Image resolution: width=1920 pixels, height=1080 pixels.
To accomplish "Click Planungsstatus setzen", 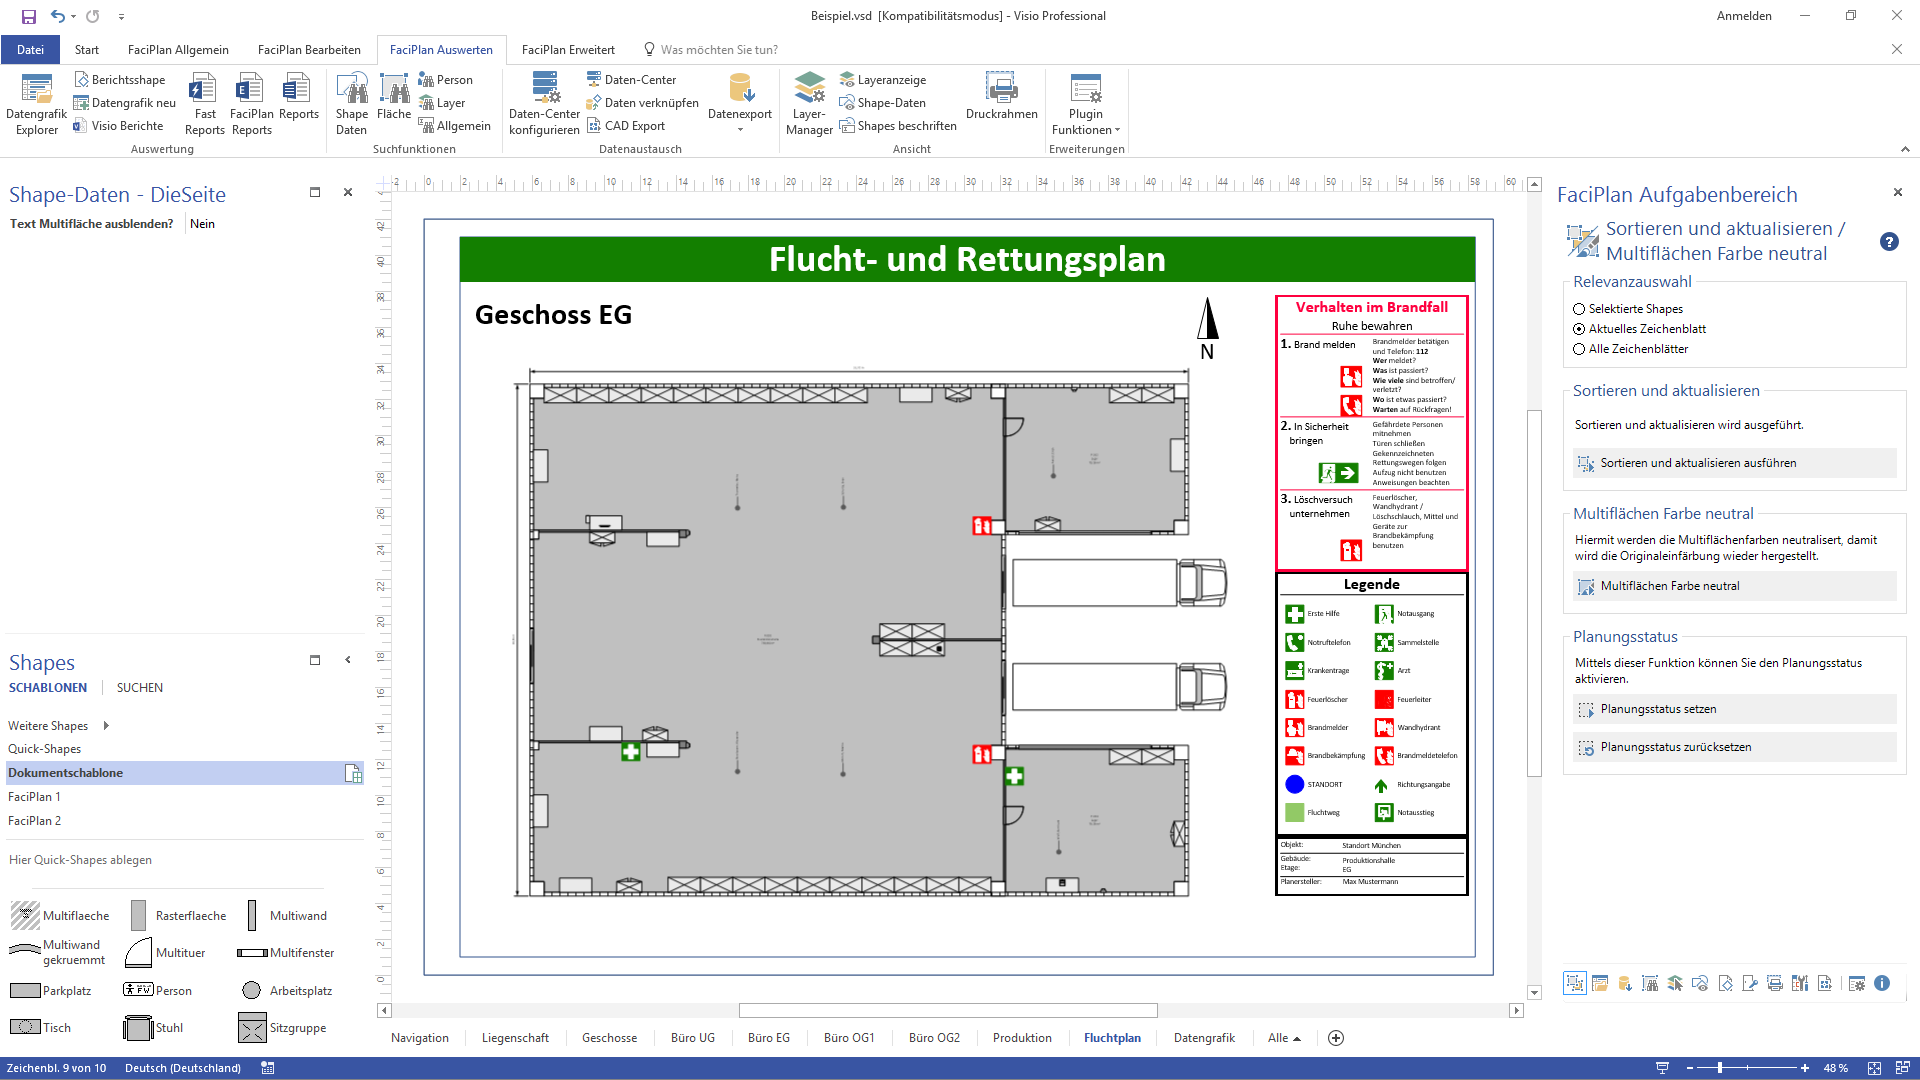I will (1734, 709).
